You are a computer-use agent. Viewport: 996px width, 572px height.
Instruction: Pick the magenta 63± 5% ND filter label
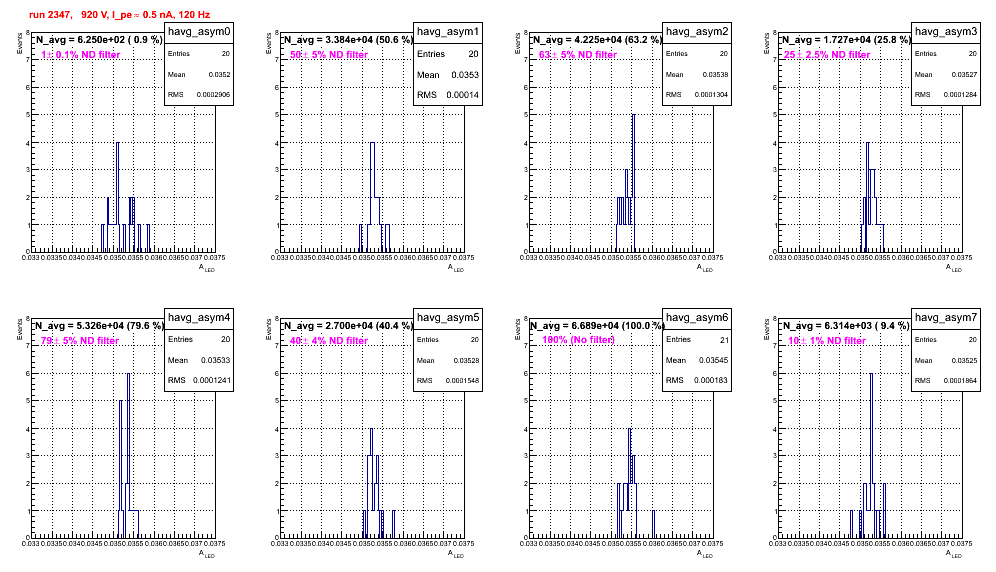pyautogui.click(x=578, y=55)
